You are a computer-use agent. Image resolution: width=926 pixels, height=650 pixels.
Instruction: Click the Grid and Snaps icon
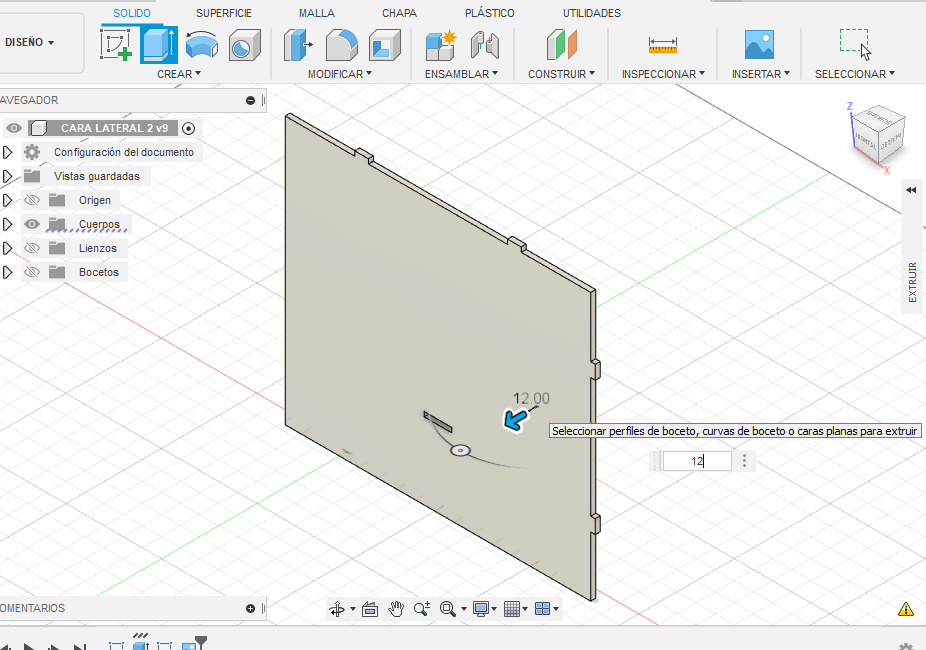coord(511,609)
